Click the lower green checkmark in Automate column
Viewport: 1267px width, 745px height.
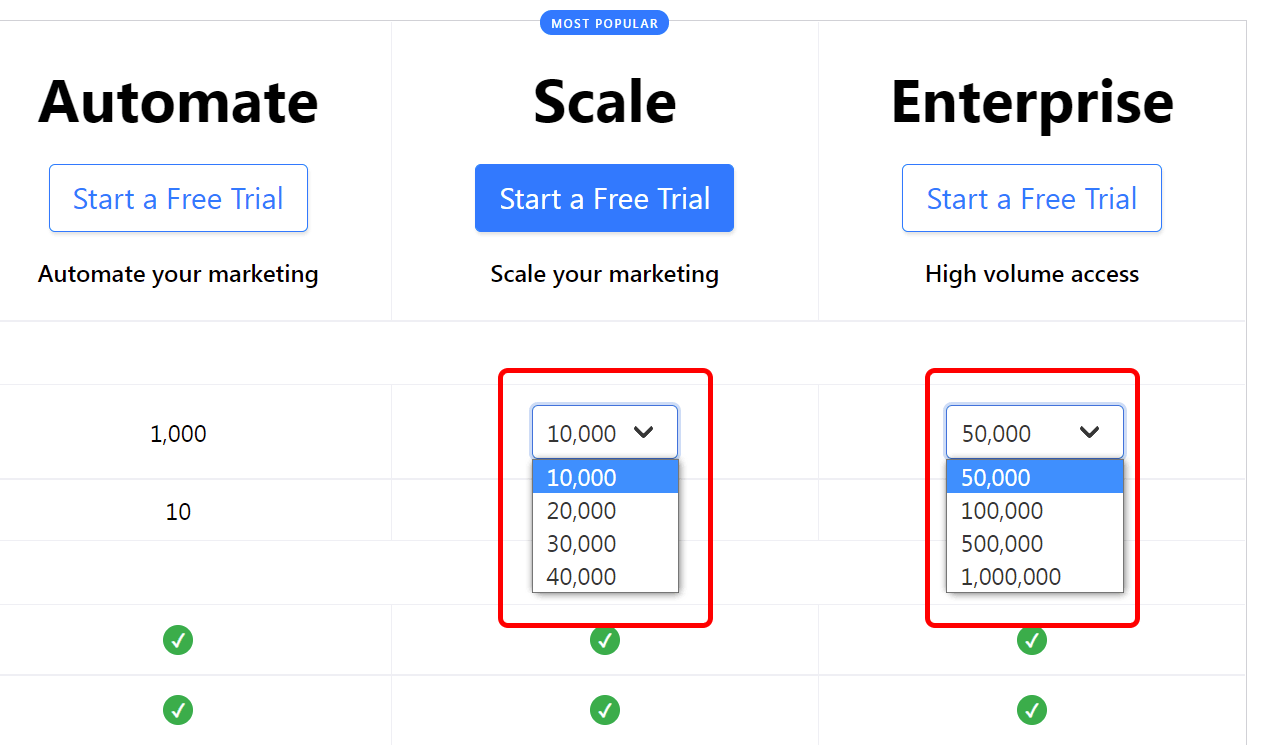tap(178, 710)
